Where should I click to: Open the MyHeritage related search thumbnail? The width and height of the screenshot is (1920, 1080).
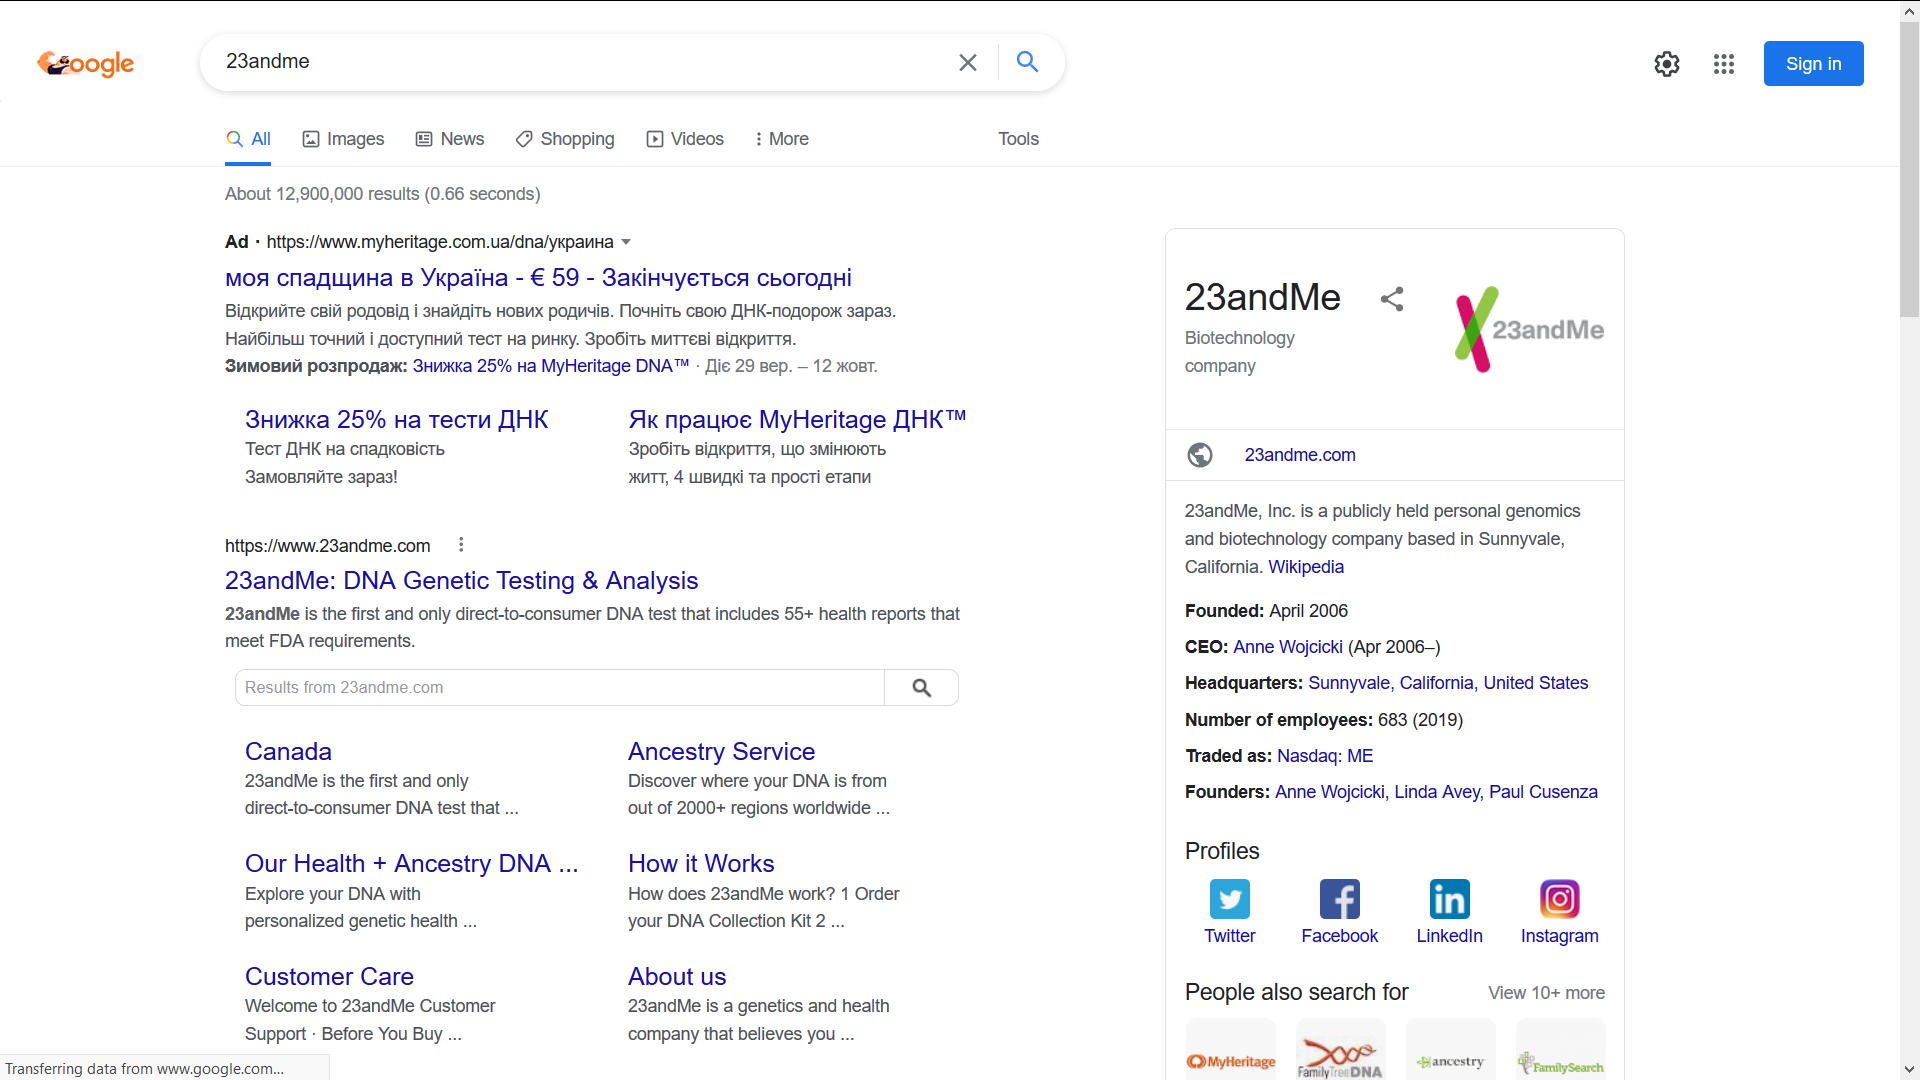click(1231, 1049)
